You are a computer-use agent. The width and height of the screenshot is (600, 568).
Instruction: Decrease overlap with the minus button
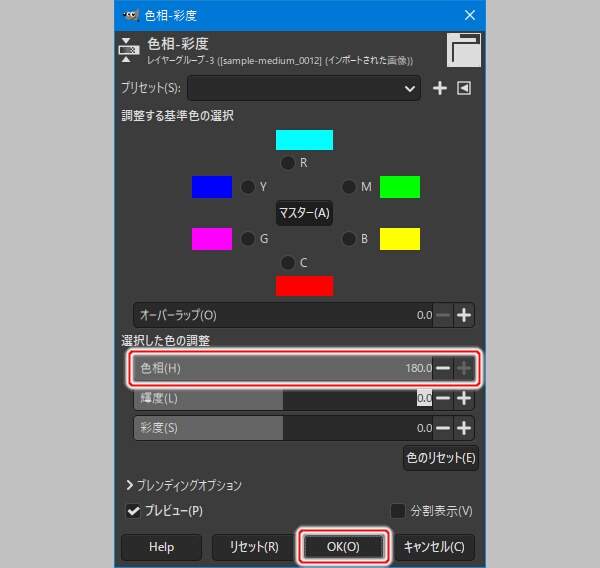(443, 315)
